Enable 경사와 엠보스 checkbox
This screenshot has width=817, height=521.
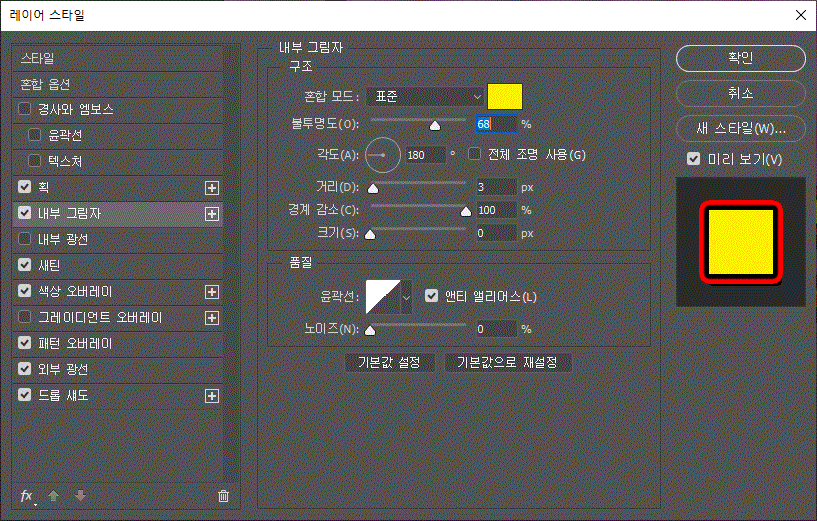tap(24, 109)
